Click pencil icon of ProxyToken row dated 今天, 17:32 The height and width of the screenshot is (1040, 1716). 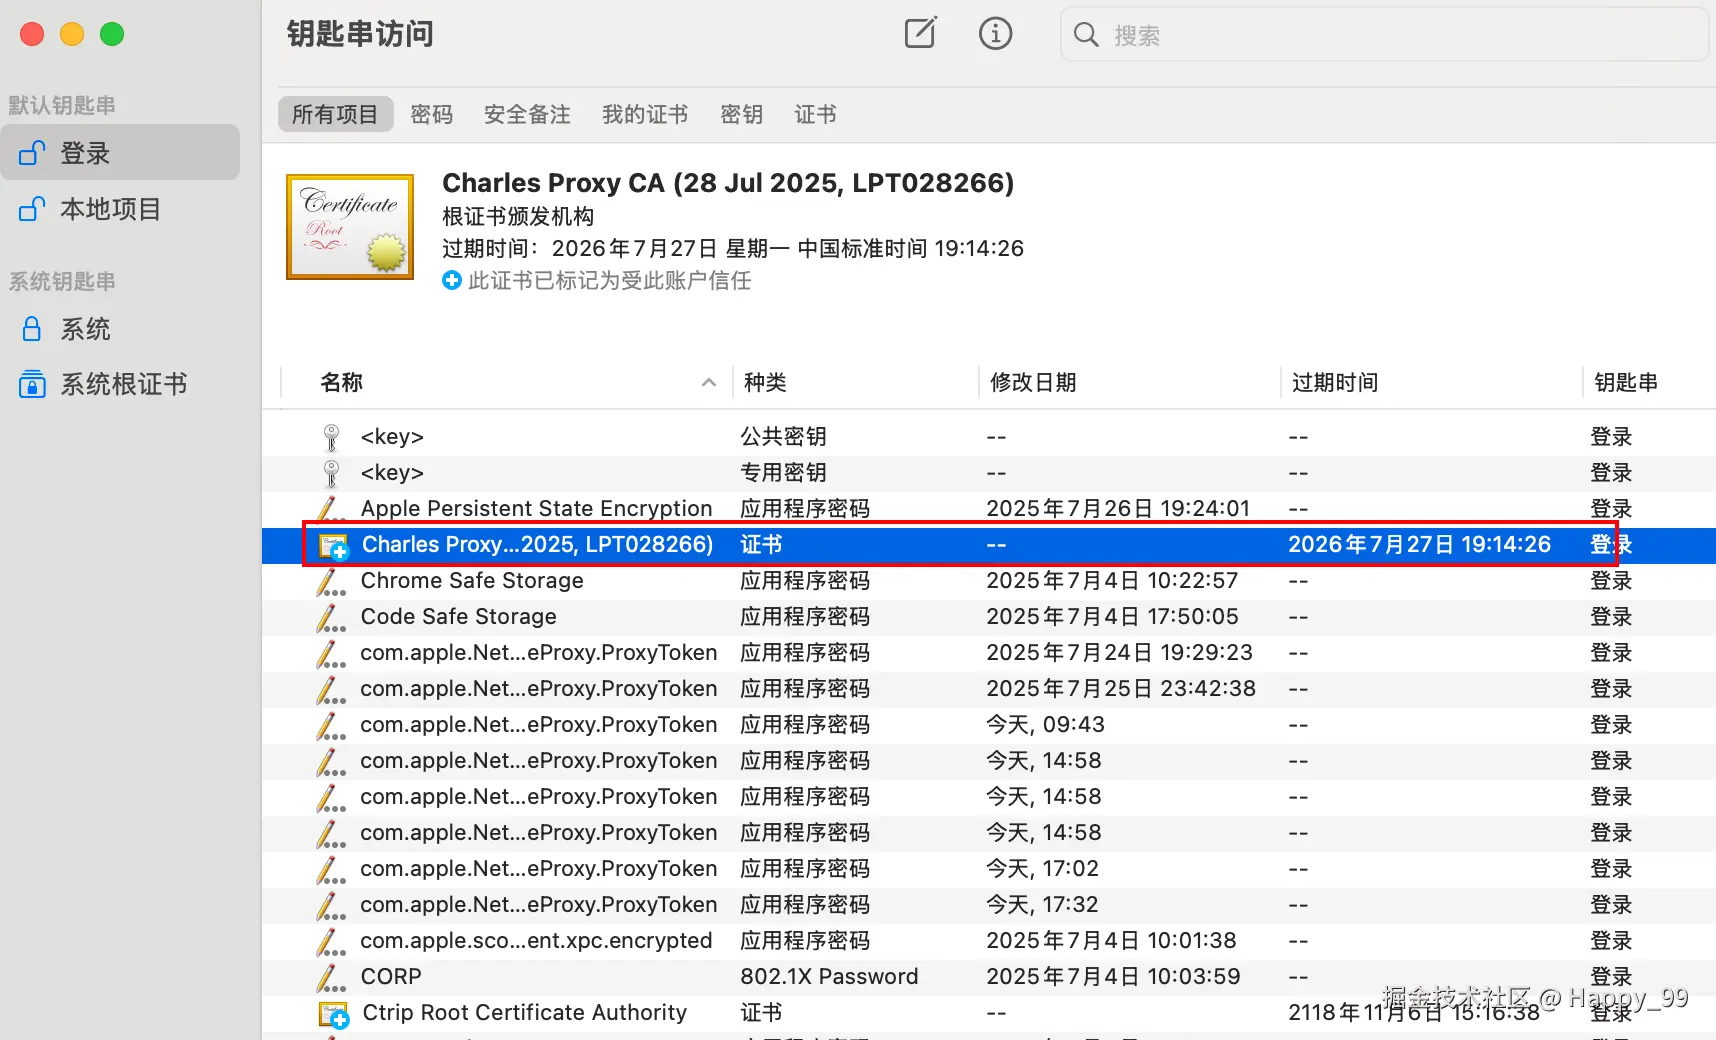coord(331,905)
